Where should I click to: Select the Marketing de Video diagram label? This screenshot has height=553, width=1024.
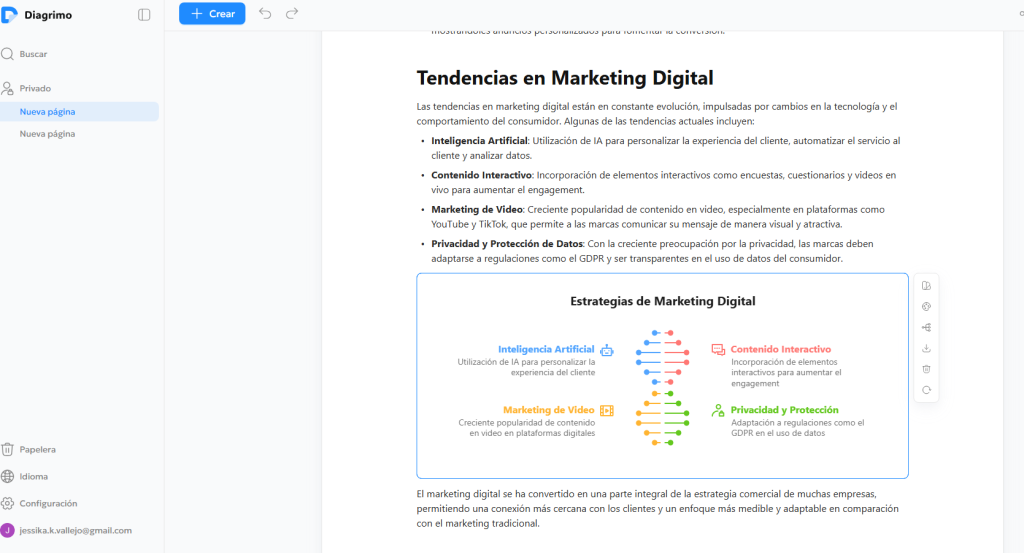pyautogui.click(x=549, y=410)
